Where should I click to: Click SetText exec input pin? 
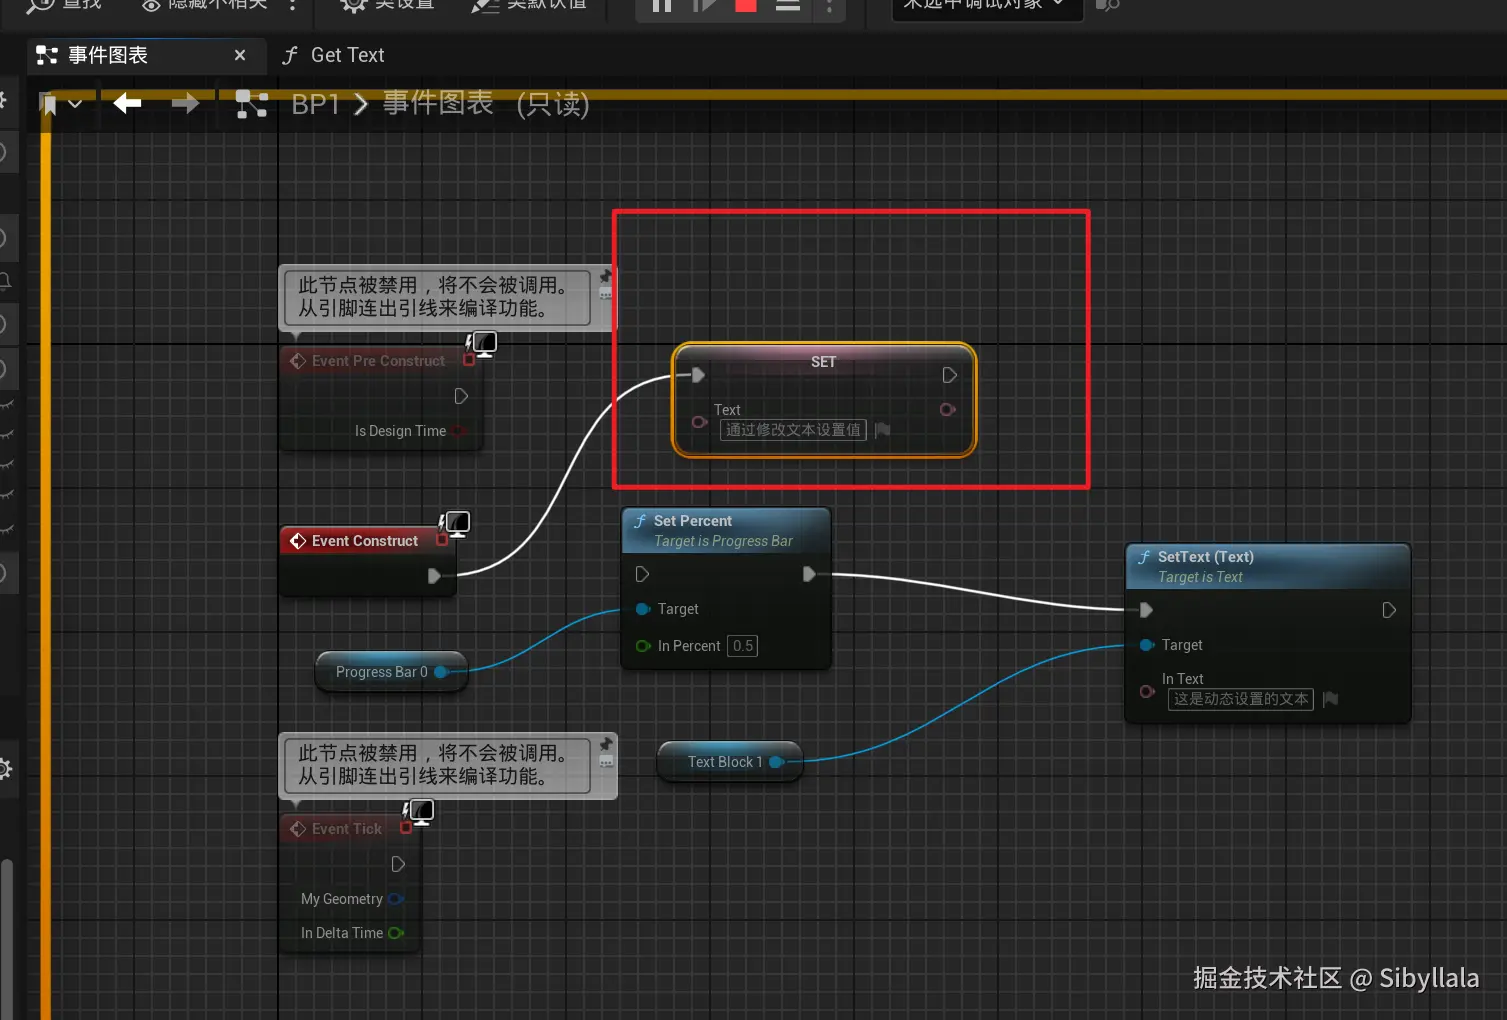[x=1146, y=610]
